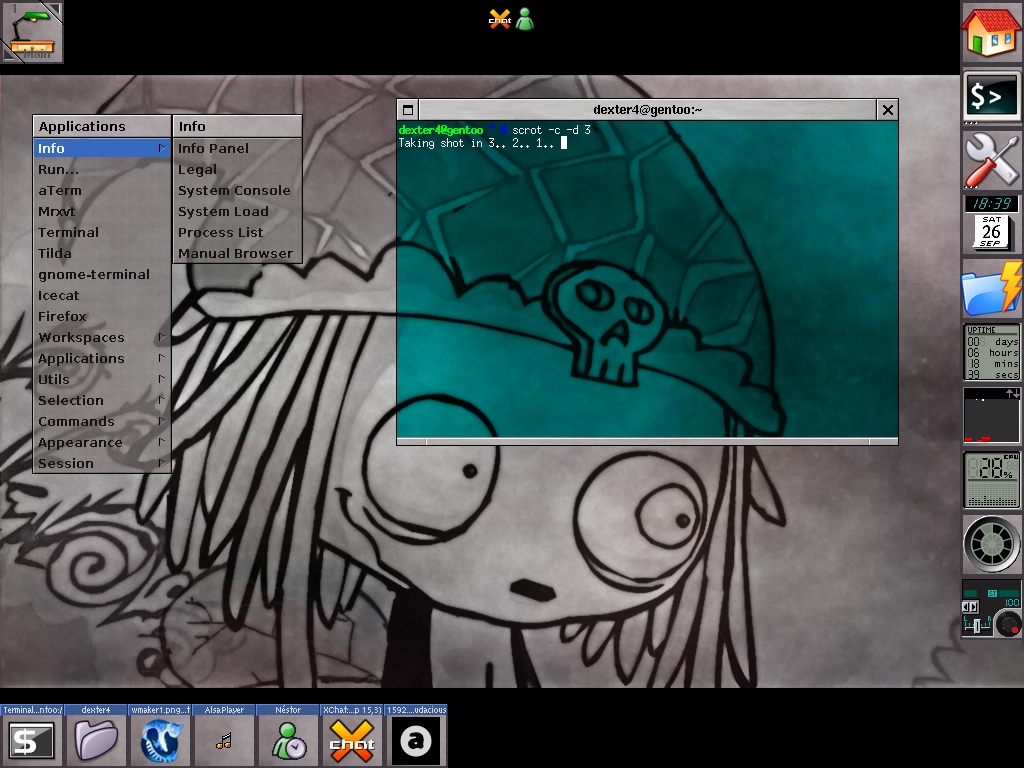
Task: Open the Home house dock icon
Action: point(991,33)
